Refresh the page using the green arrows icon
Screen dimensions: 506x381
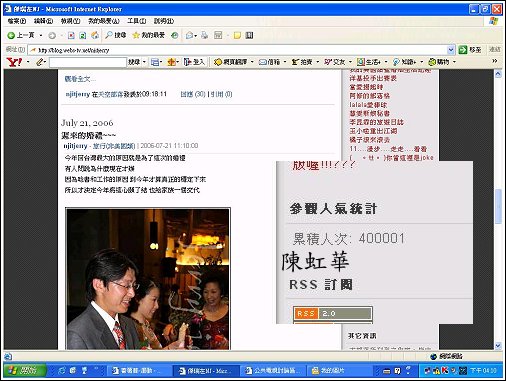tap(83, 35)
